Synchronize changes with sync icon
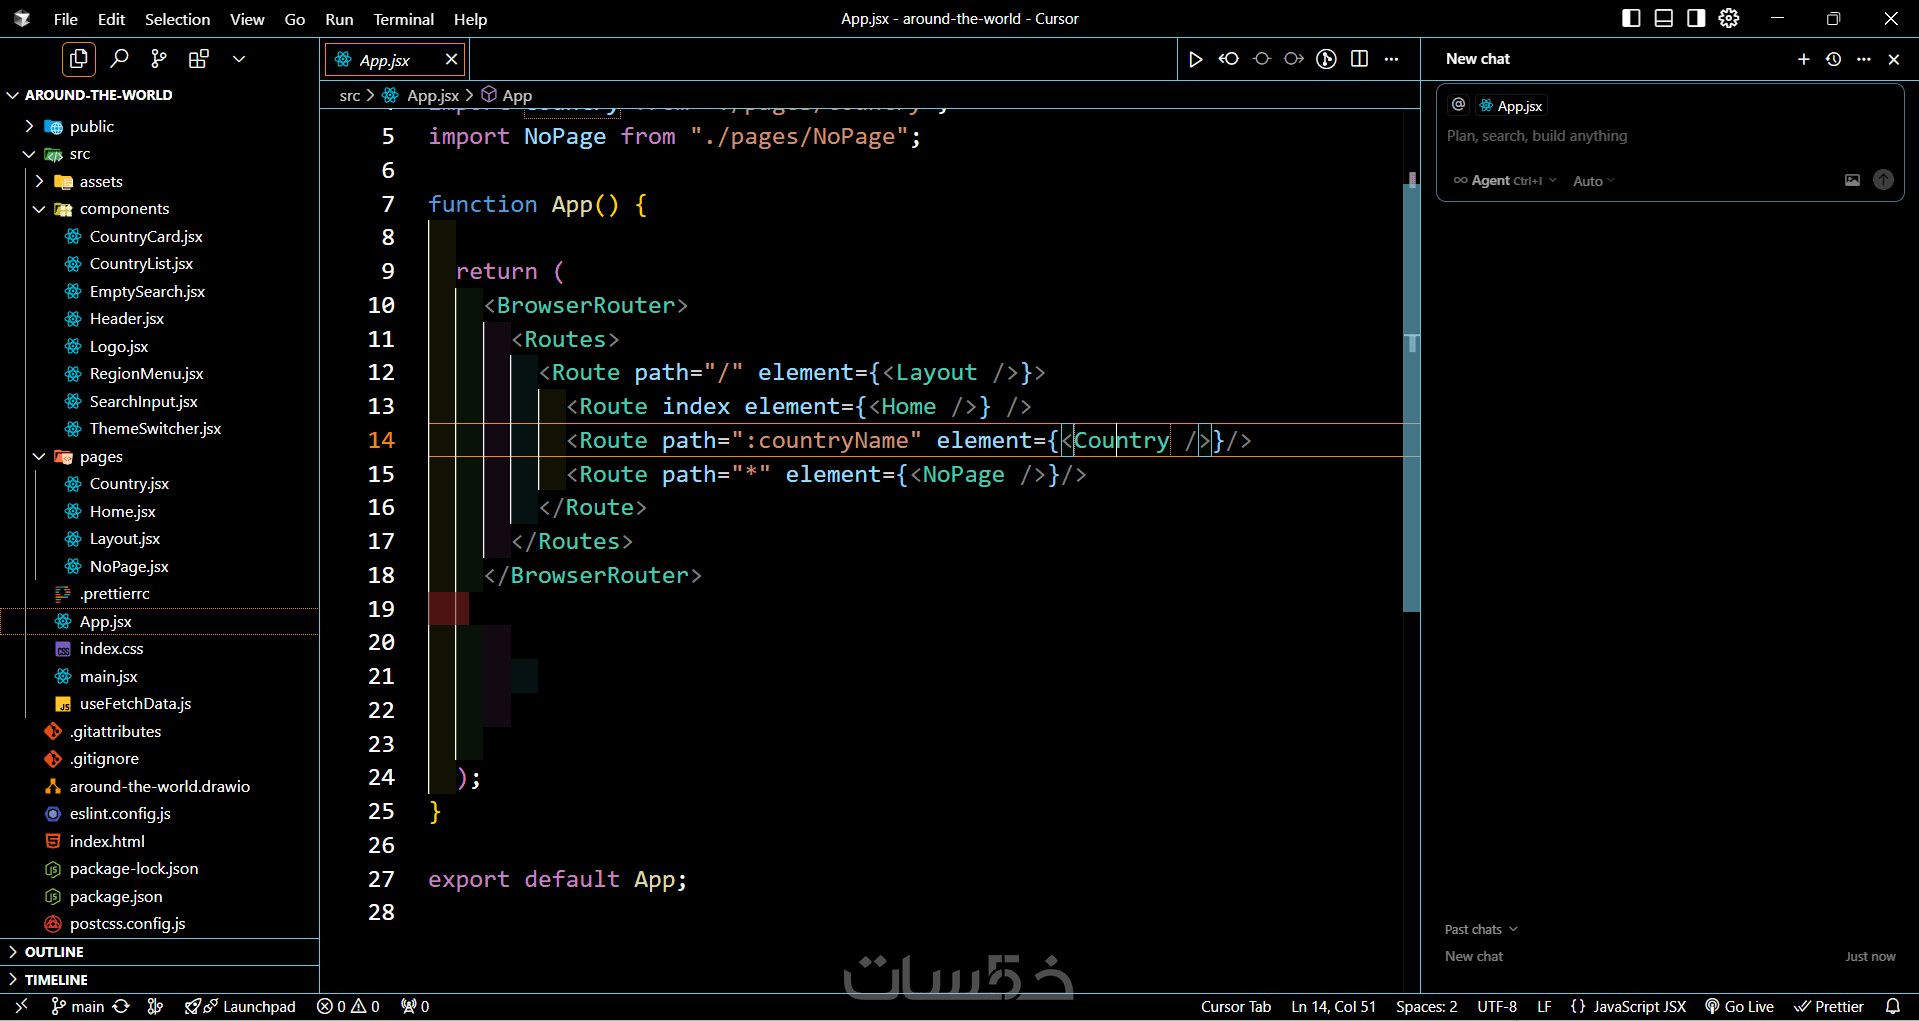 (121, 1006)
